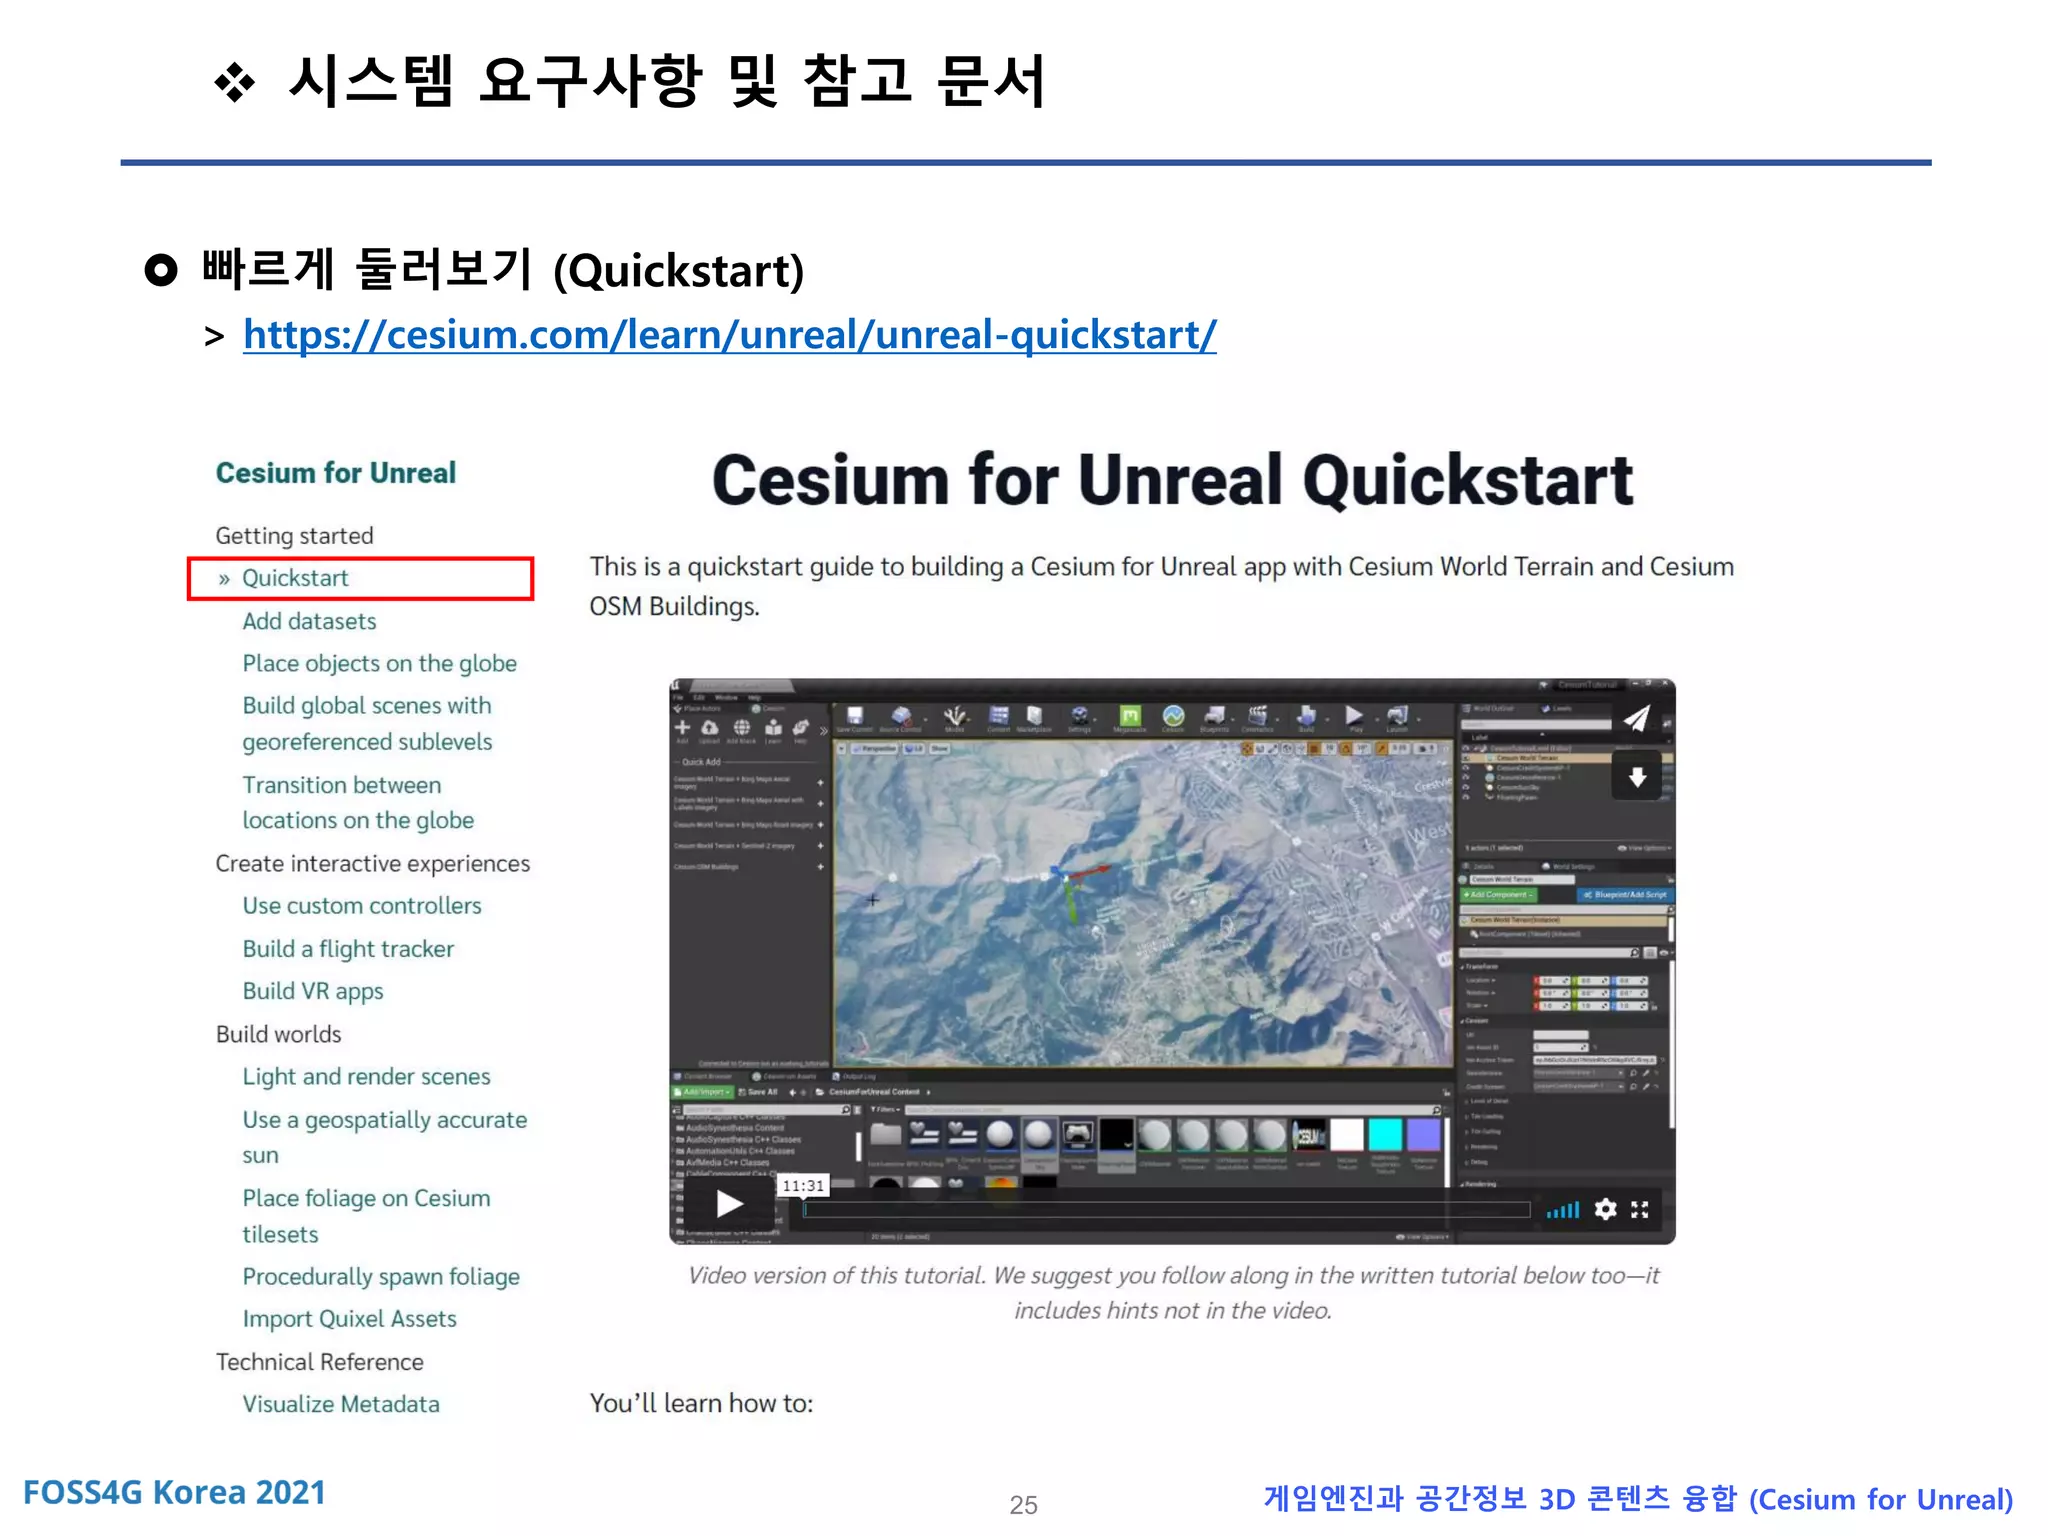Open the Use custom controllers link
Image resolution: width=2048 pixels, height=1536 pixels.
[362, 906]
